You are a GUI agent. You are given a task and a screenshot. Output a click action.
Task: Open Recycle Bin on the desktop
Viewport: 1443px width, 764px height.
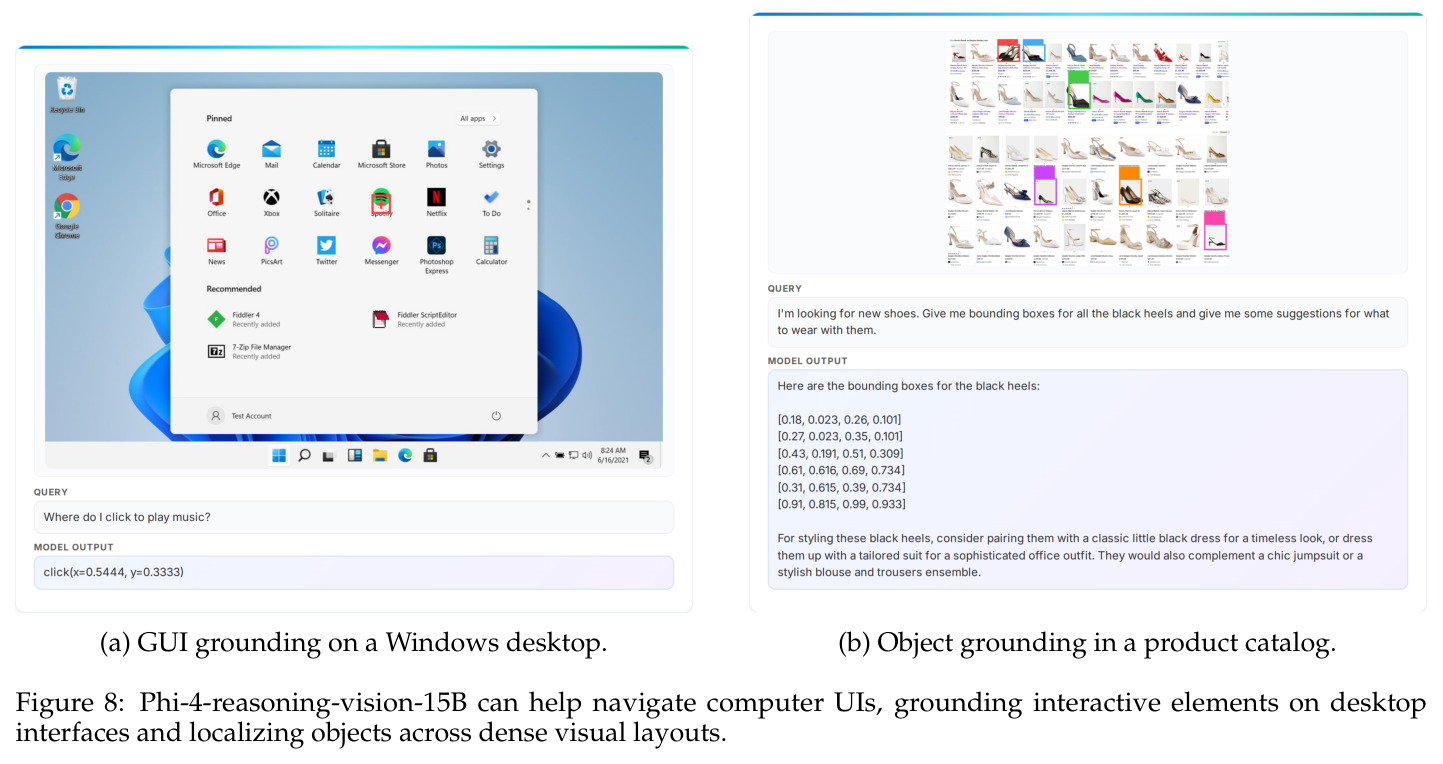point(67,96)
